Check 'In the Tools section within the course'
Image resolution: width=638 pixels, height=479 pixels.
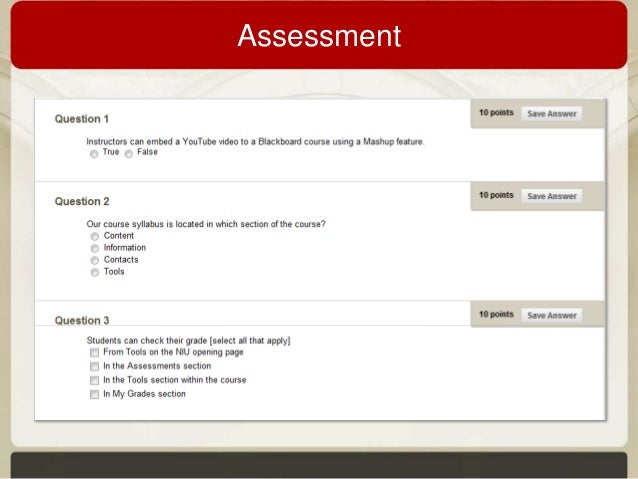click(x=94, y=380)
